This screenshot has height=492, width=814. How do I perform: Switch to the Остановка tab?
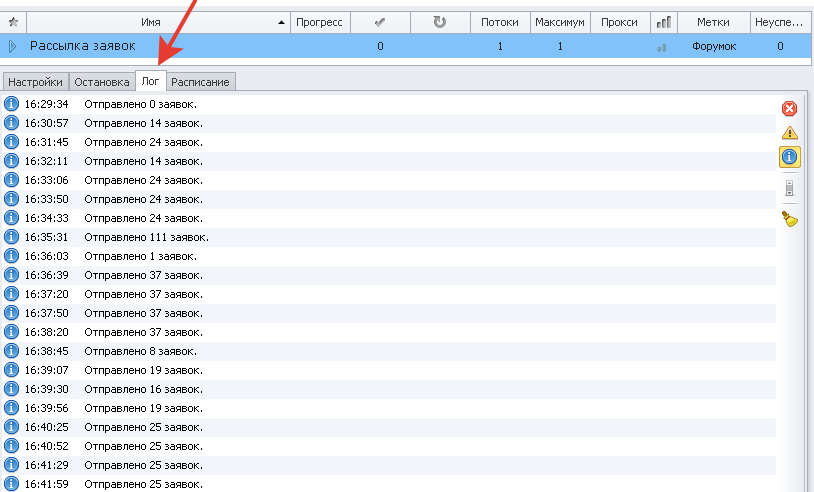[x=102, y=82]
